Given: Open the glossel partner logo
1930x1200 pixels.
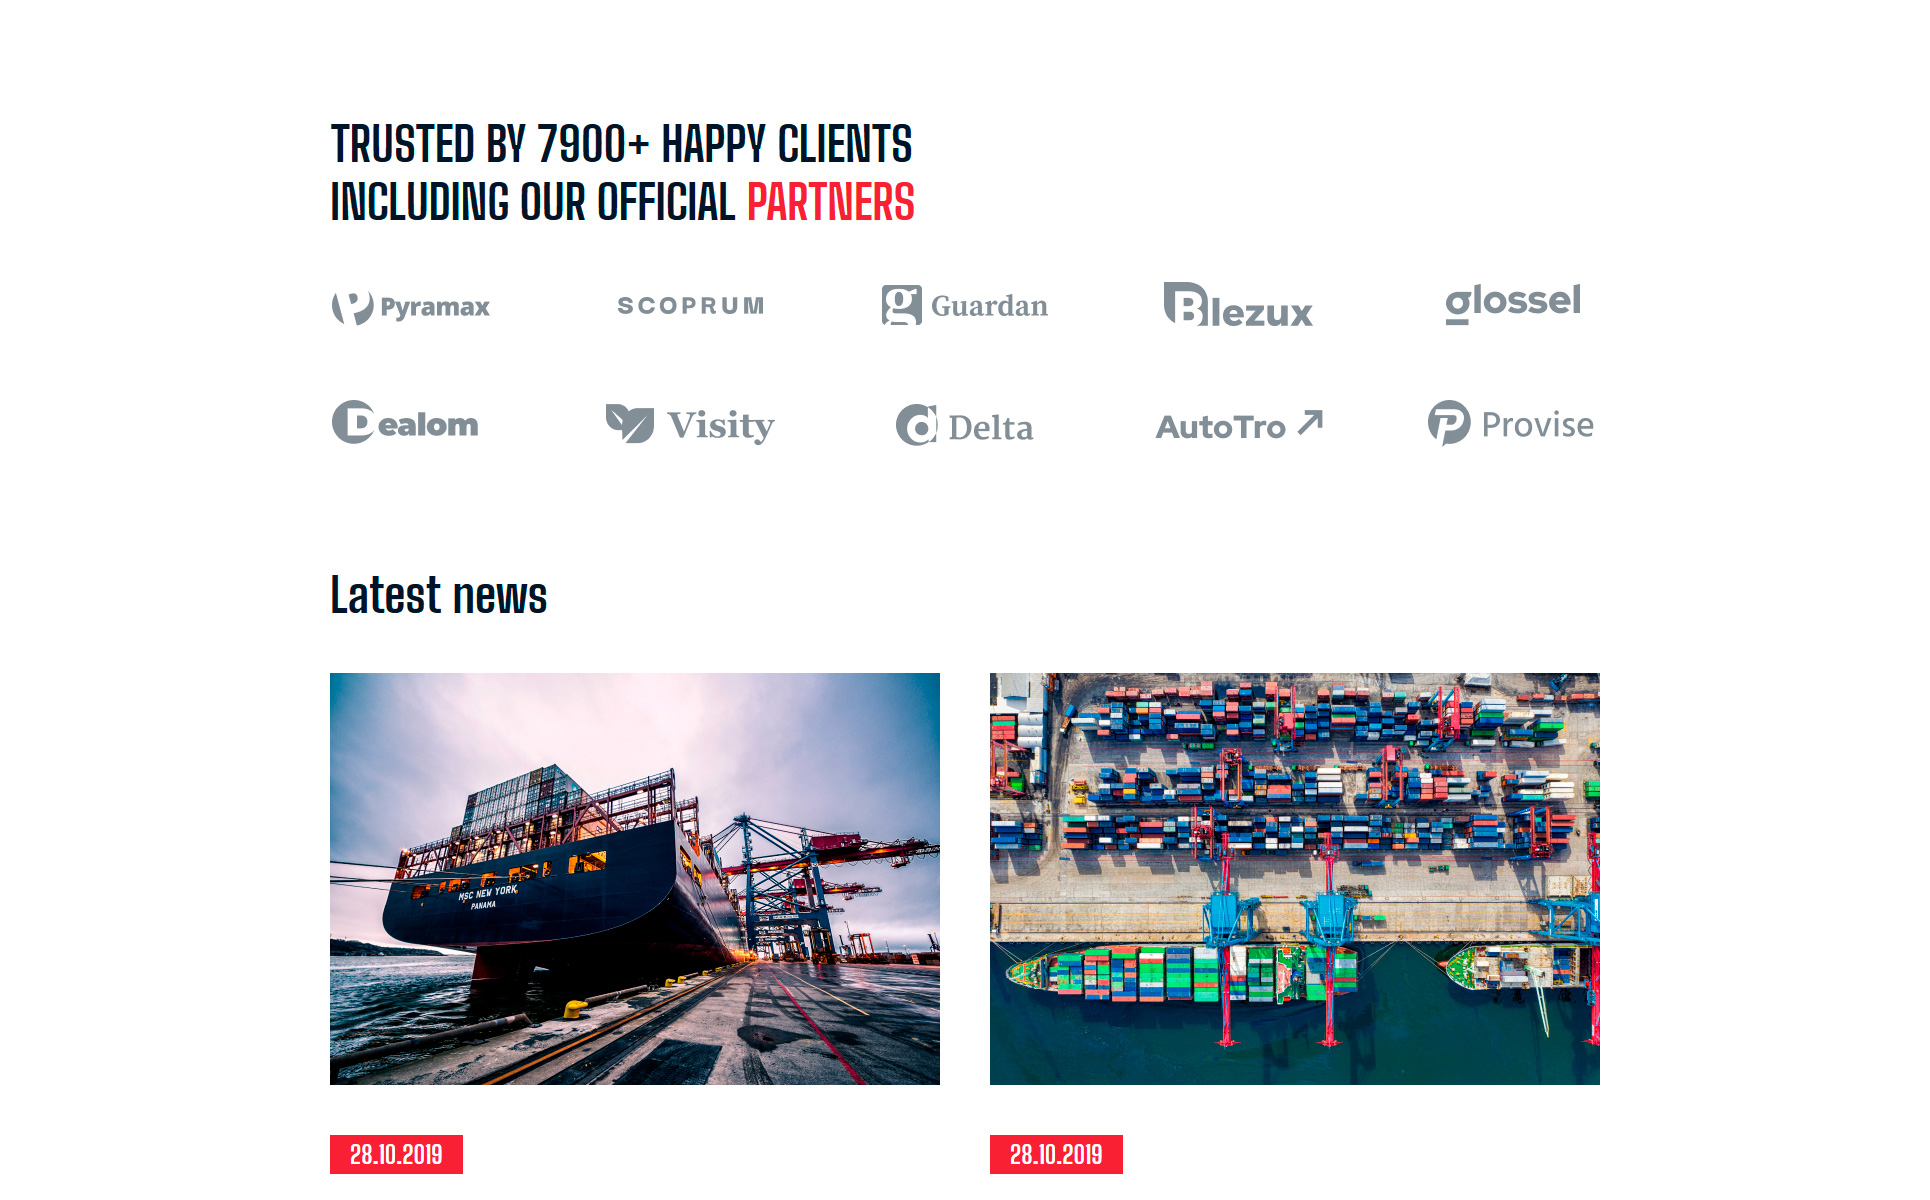Looking at the screenshot, I should pos(1513,302).
